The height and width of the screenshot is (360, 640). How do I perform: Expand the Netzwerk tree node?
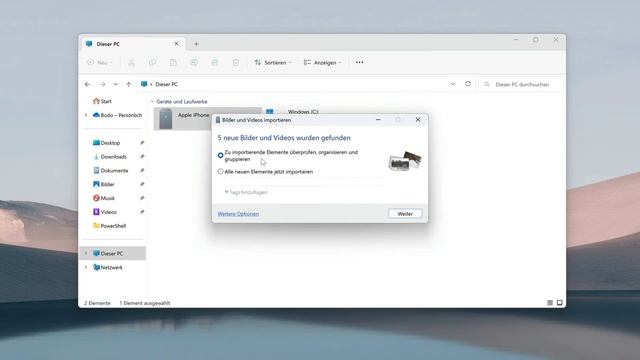(x=86, y=267)
